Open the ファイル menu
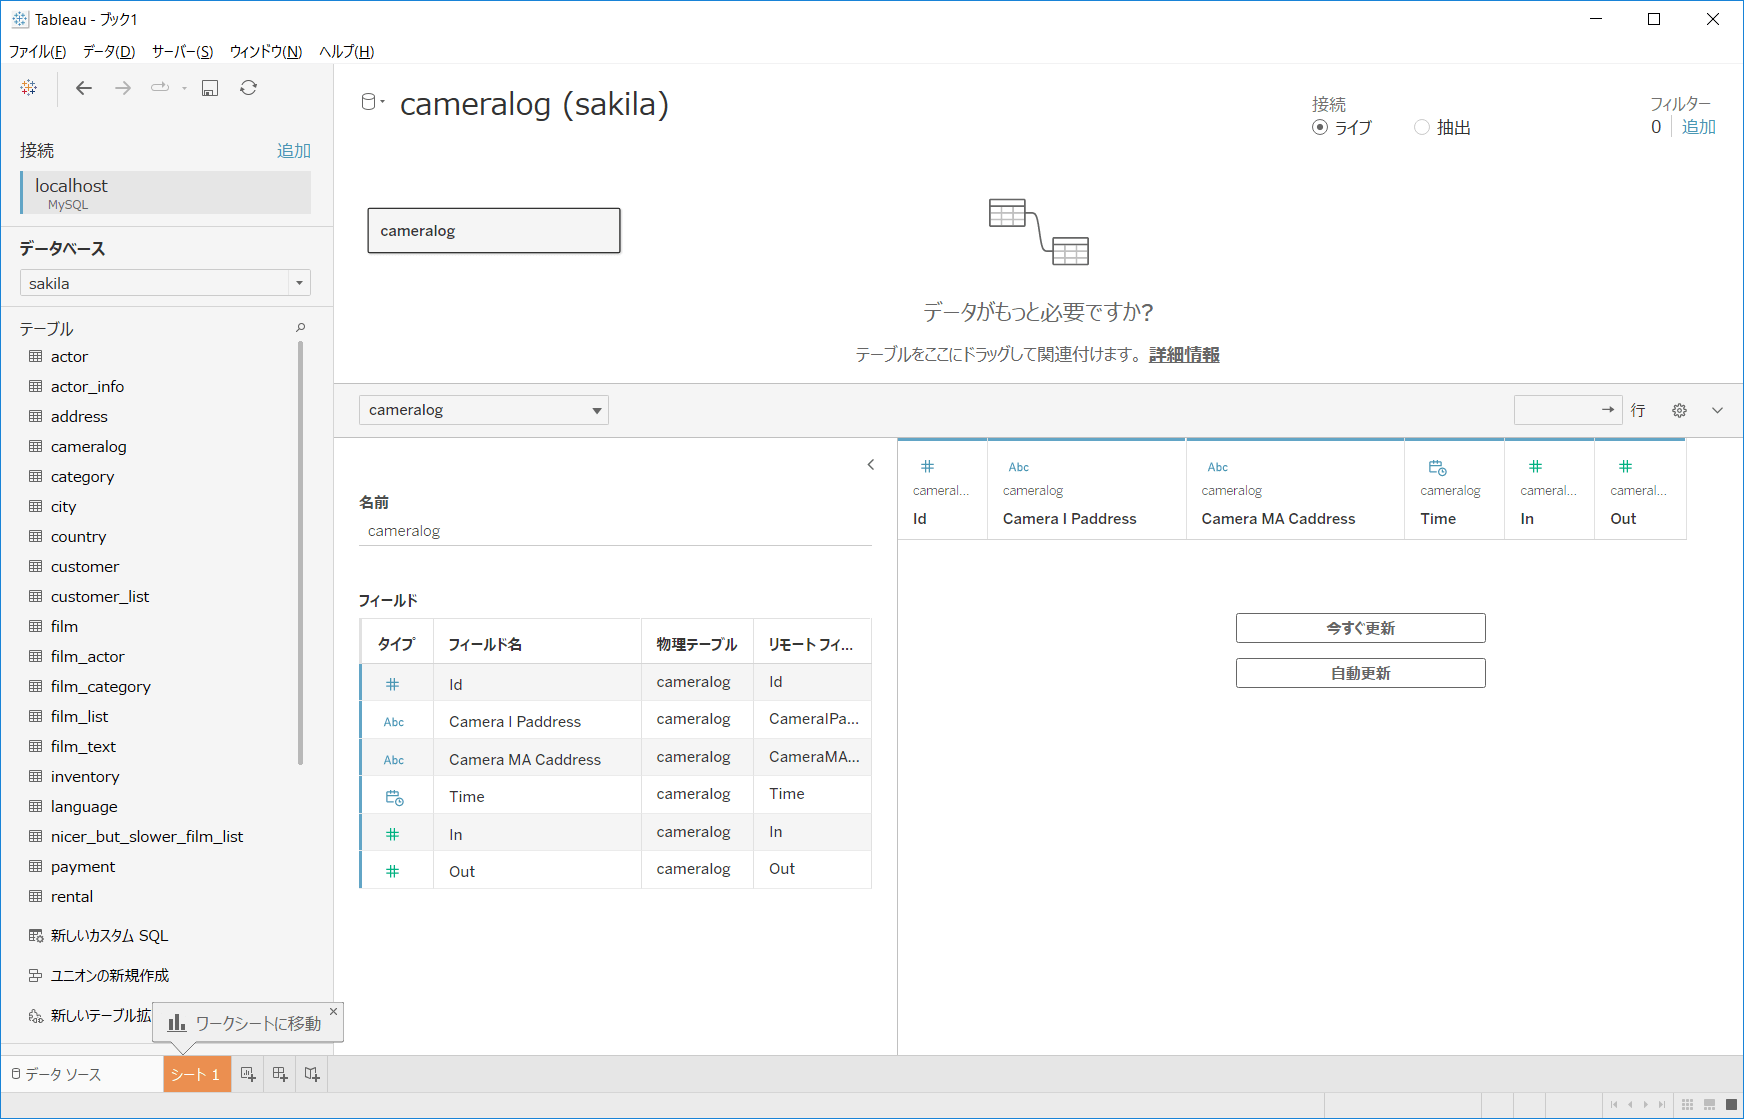 pyautogui.click(x=37, y=52)
